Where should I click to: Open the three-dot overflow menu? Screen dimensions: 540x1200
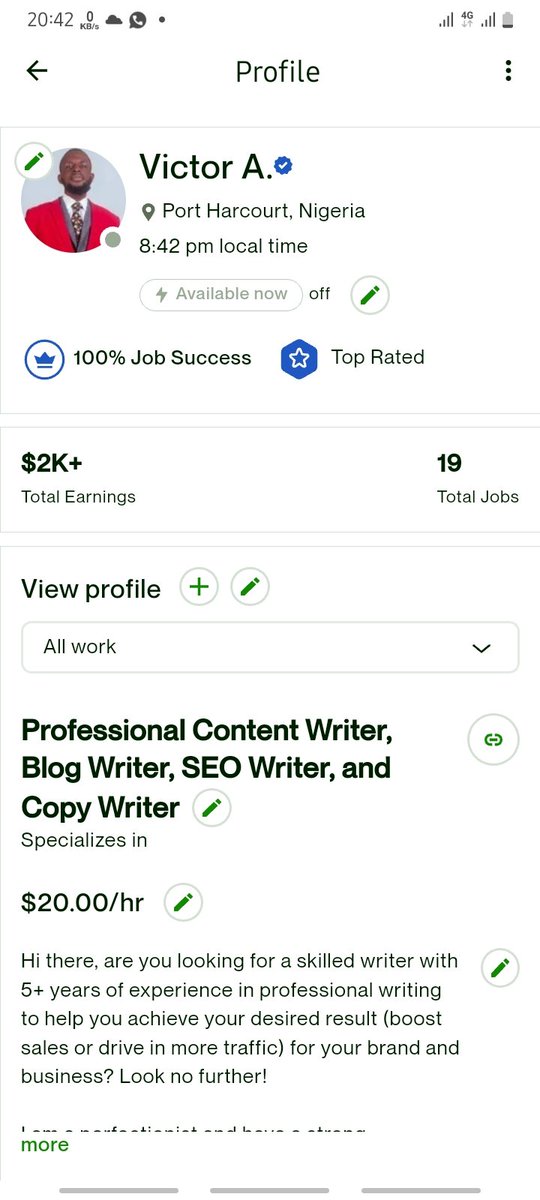coord(508,71)
